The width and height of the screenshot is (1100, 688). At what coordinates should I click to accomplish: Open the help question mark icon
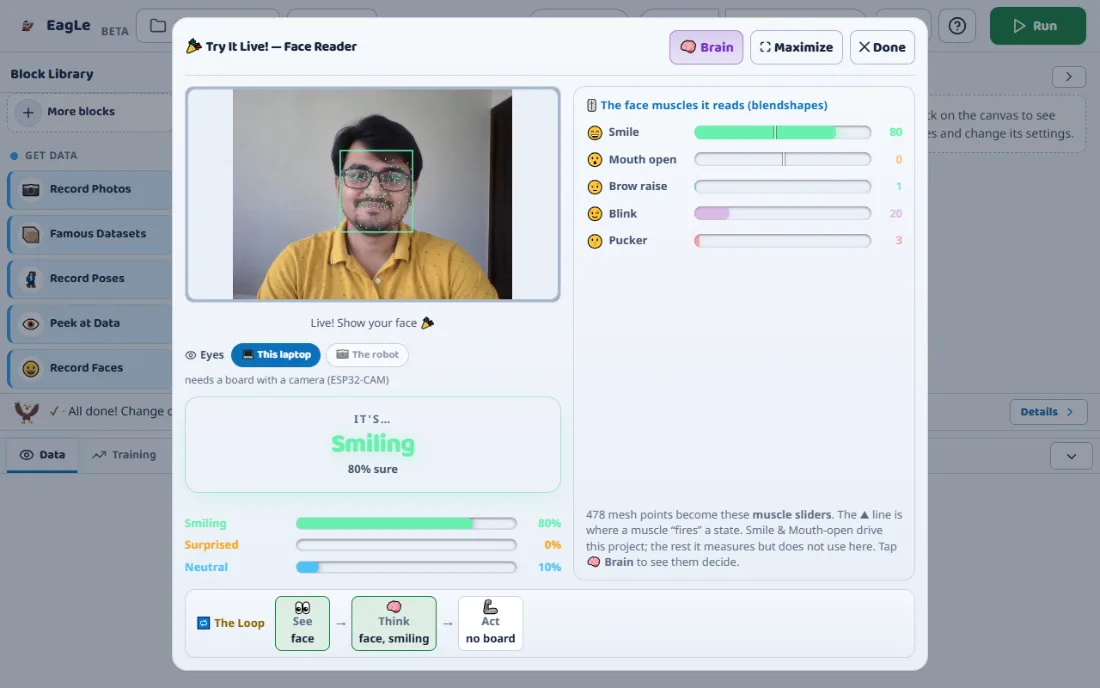pos(957,26)
